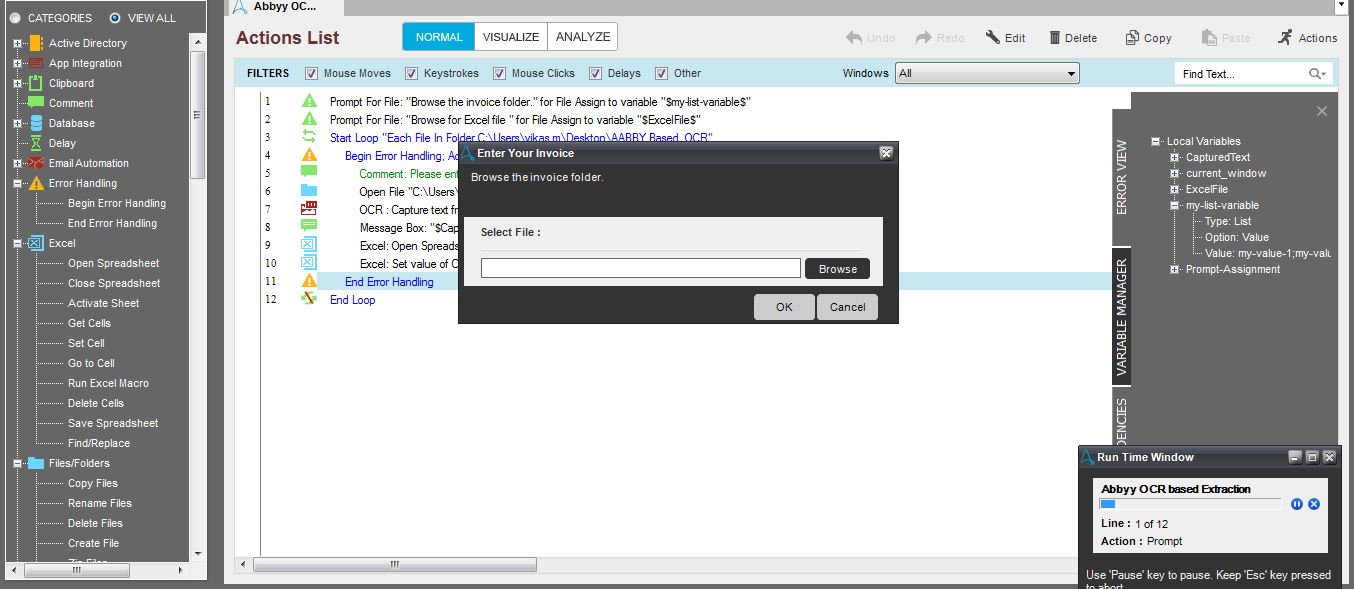Open the ERROR VIEW side tab
Image resolution: width=1354 pixels, height=589 pixels.
(x=1121, y=177)
